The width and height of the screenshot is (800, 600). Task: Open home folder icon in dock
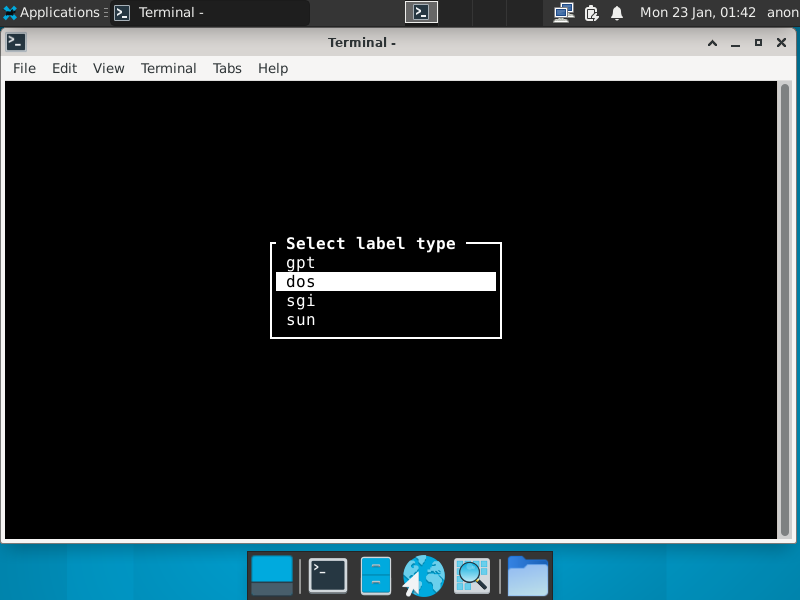pos(528,576)
